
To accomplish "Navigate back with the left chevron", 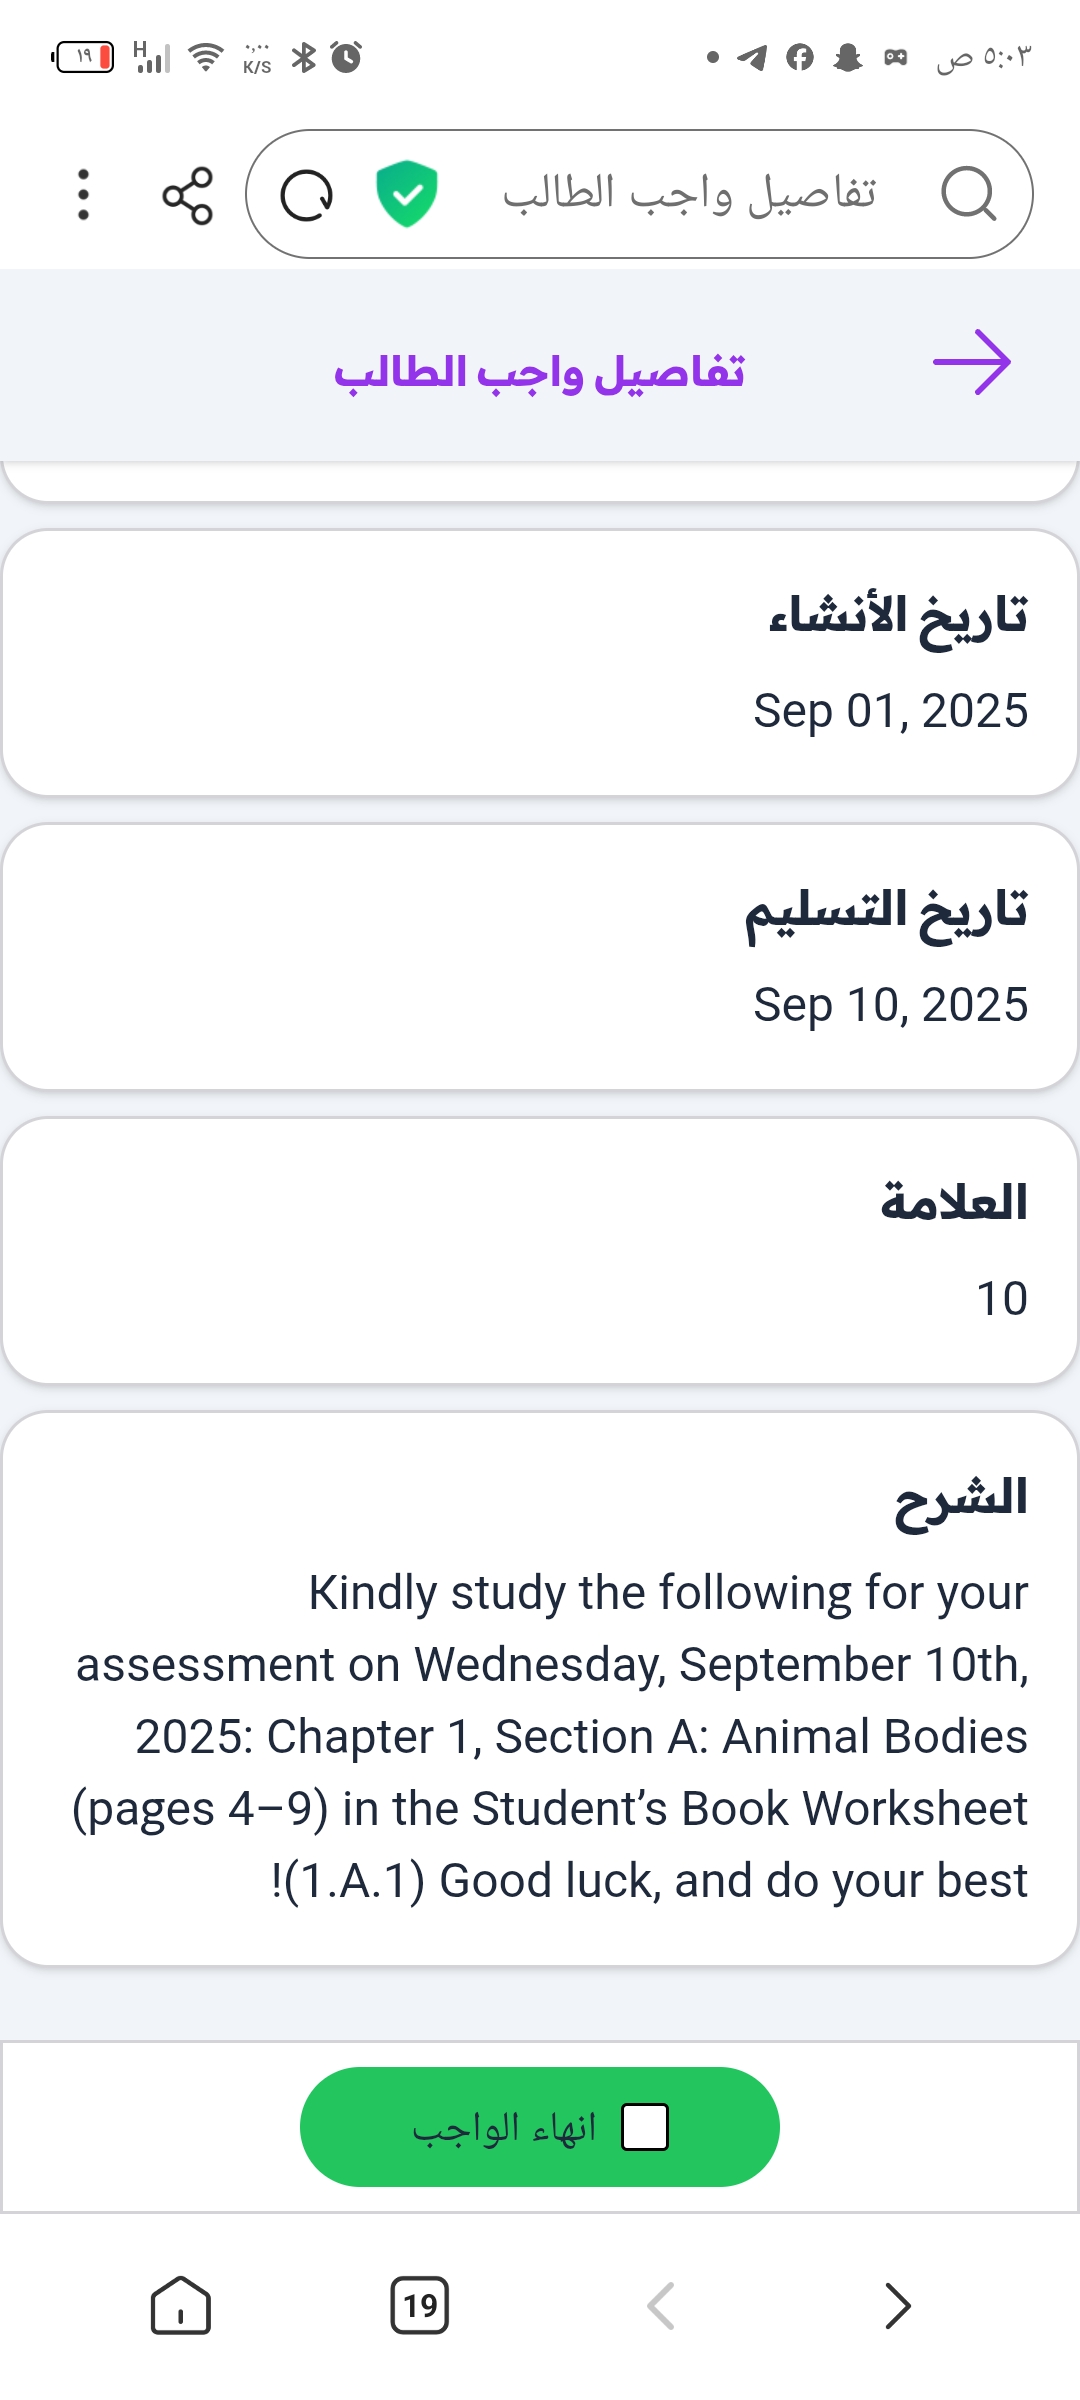I will pos(661,2306).
